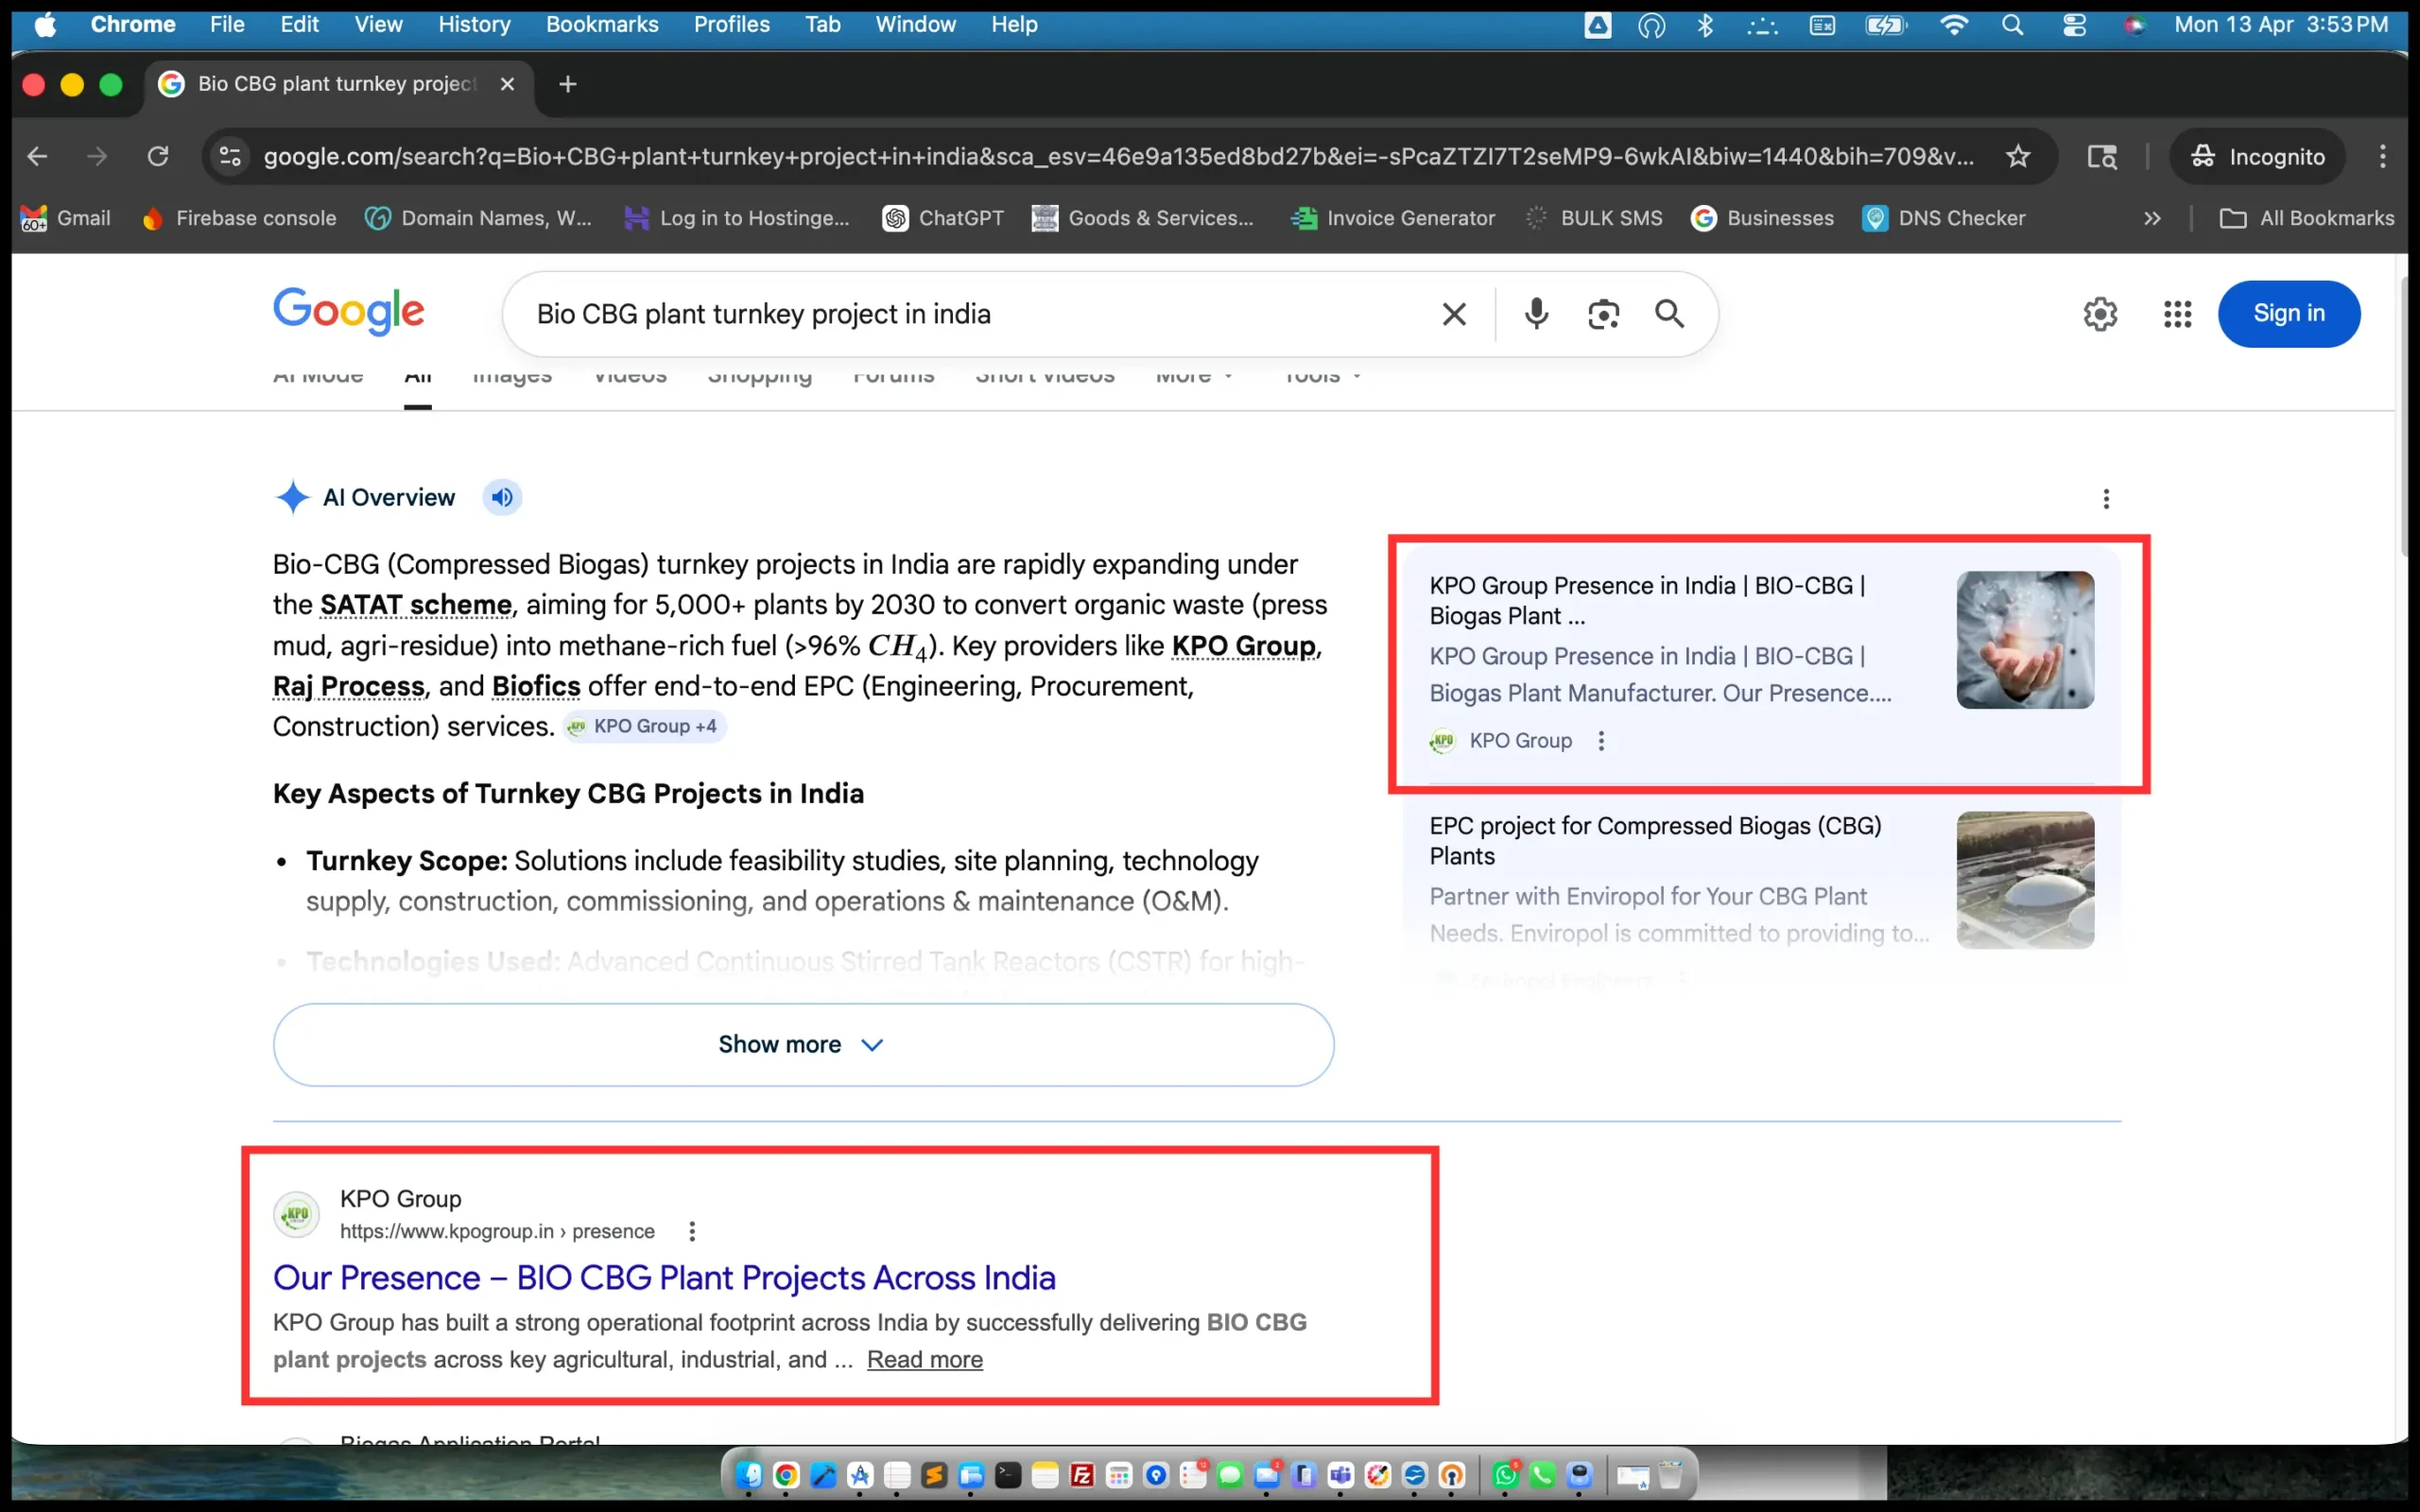Viewport: 2420px width, 1512px height.
Task: Open Google quick settings gear
Action: click(2100, 314)
